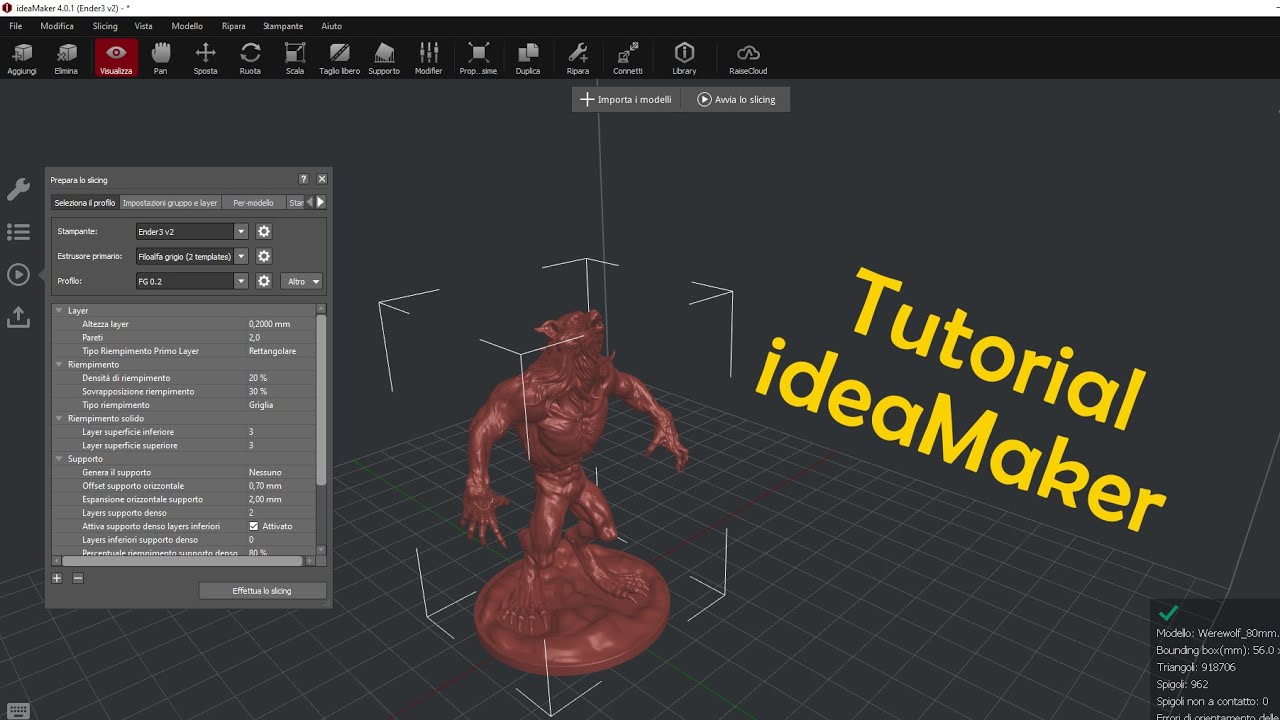
Task: Switch to the Per-modello tab
Action: [x=253, y=202]
